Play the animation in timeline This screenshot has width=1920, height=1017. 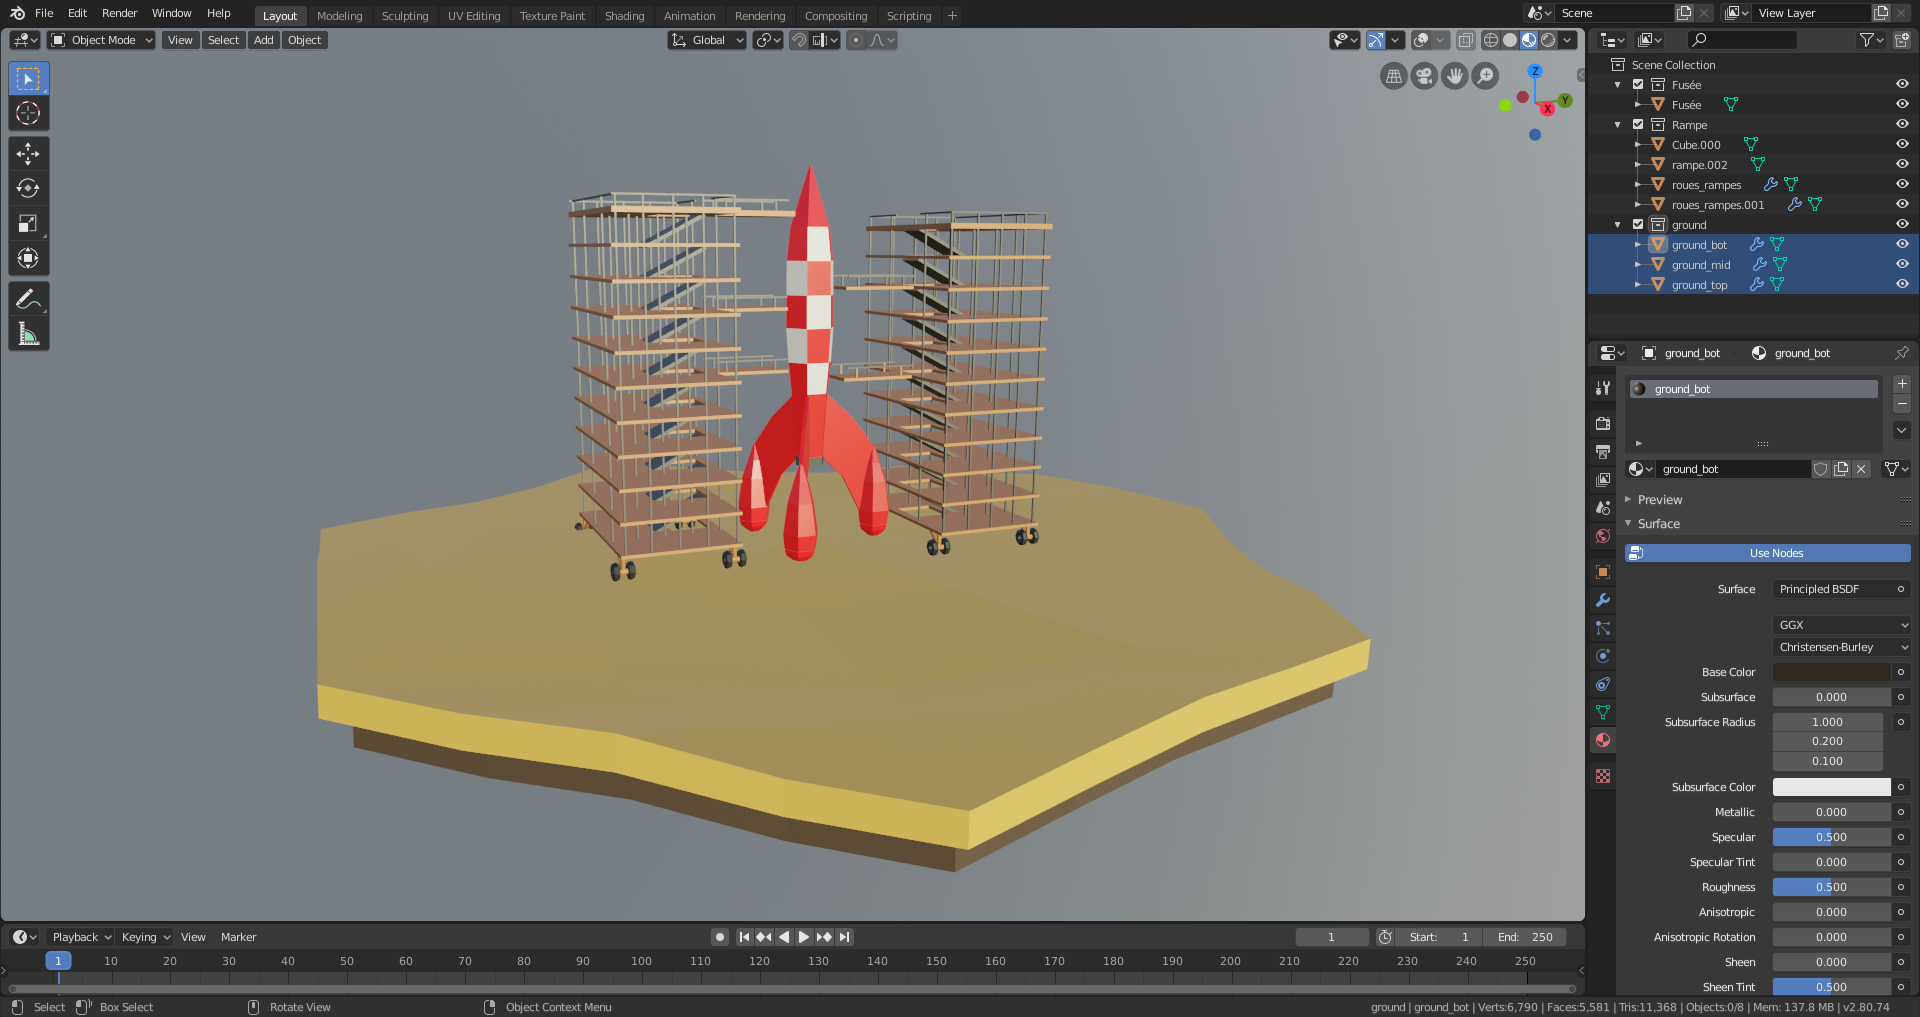pos(804,937)
